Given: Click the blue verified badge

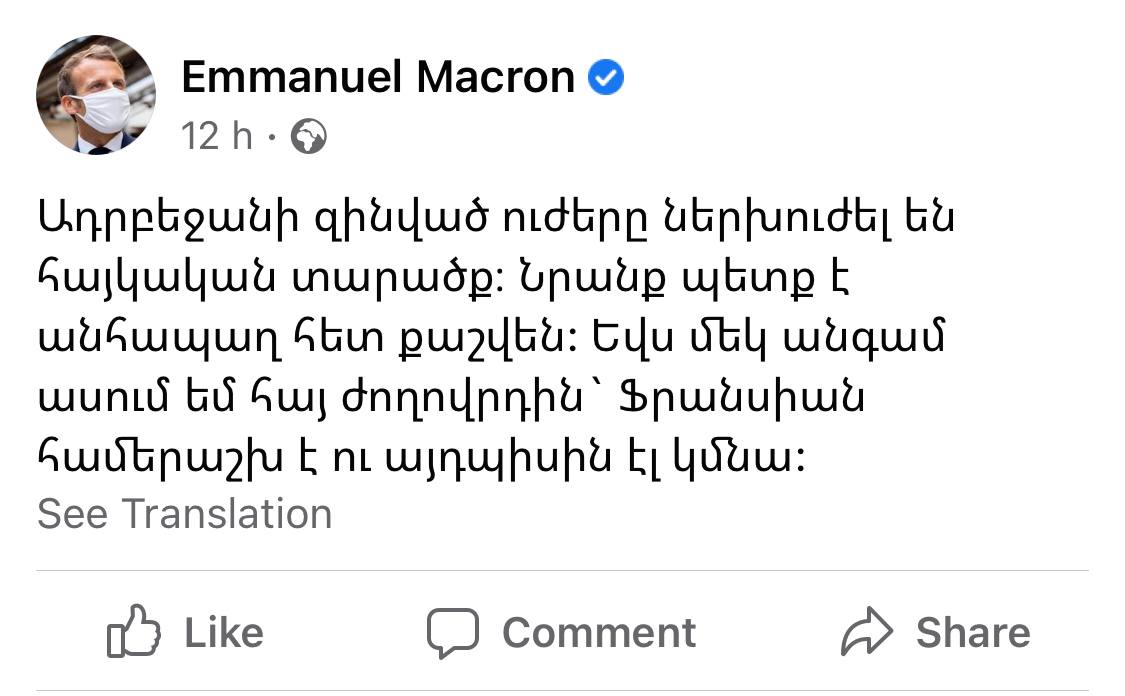Looking at the screenshot, I should pos(606,78).
